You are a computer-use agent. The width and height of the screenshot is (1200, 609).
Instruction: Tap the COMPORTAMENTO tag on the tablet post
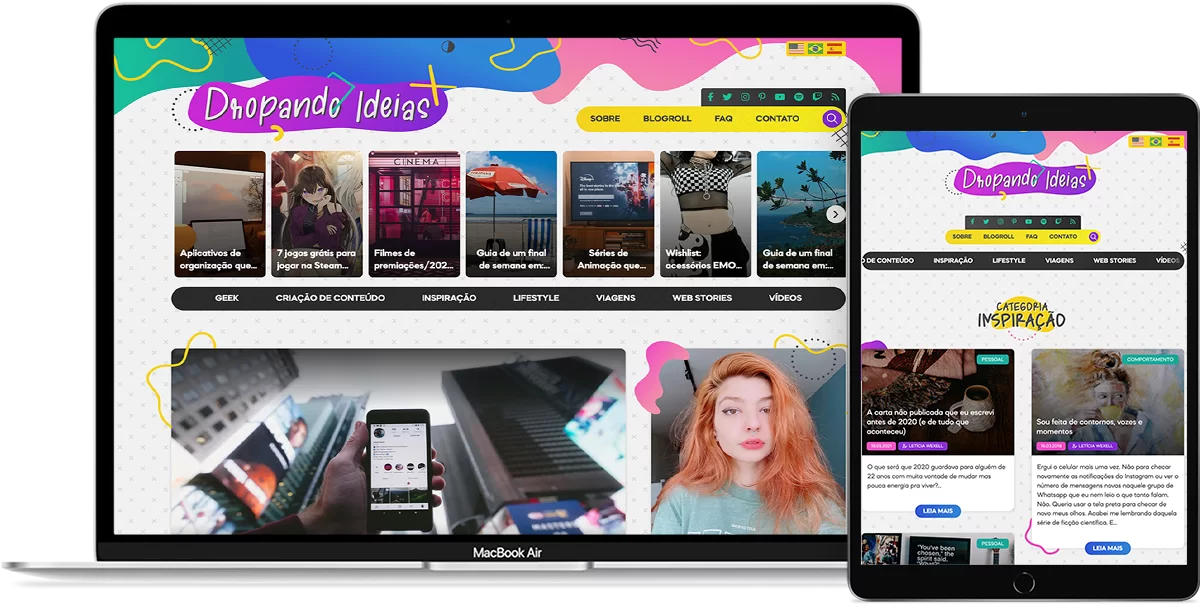click(1150, 359)
